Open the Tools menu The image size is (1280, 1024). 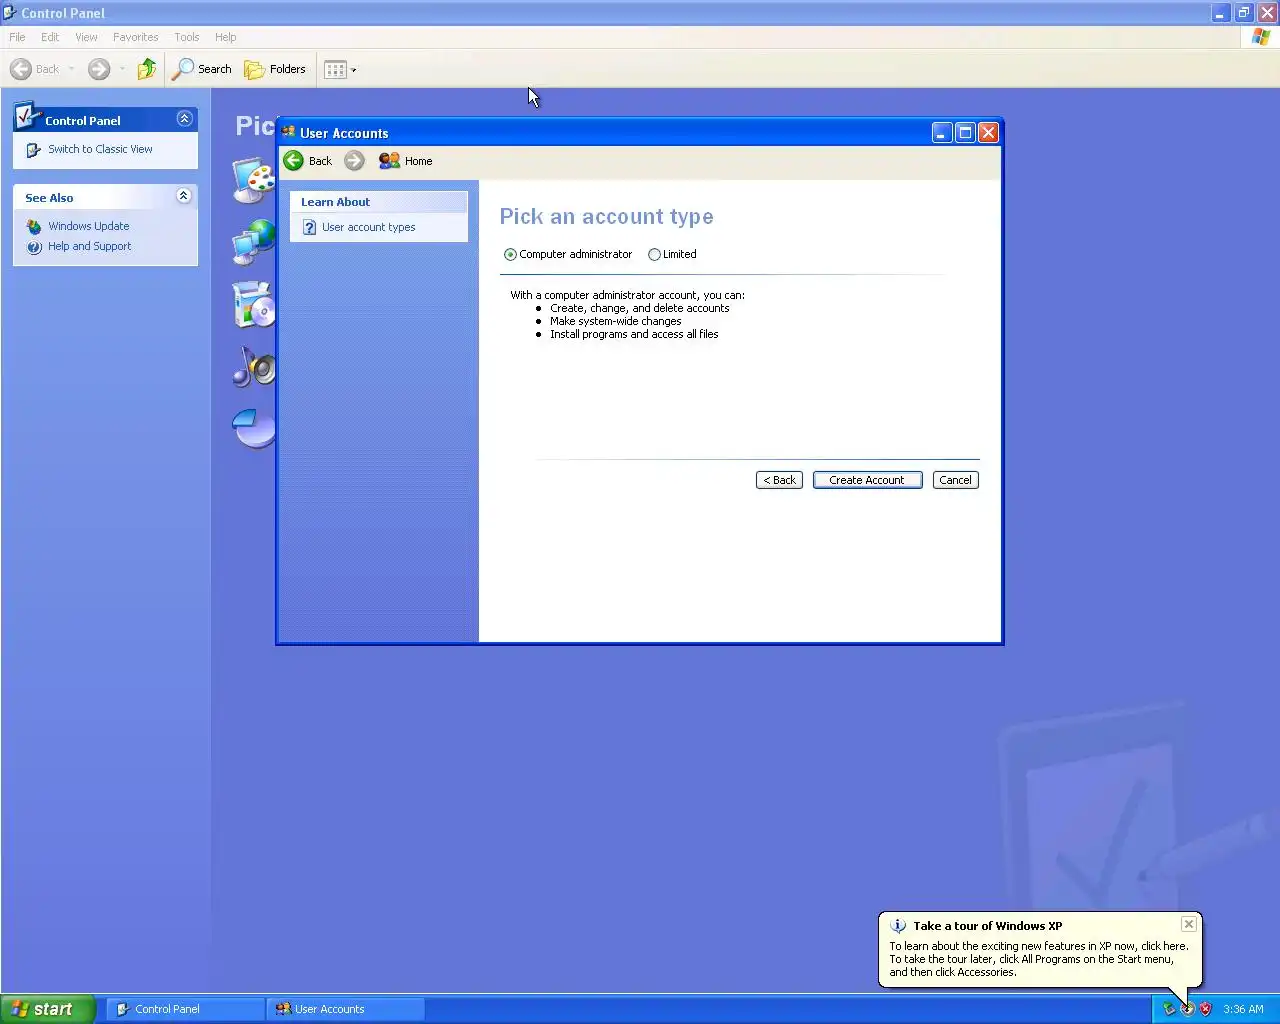186,37
